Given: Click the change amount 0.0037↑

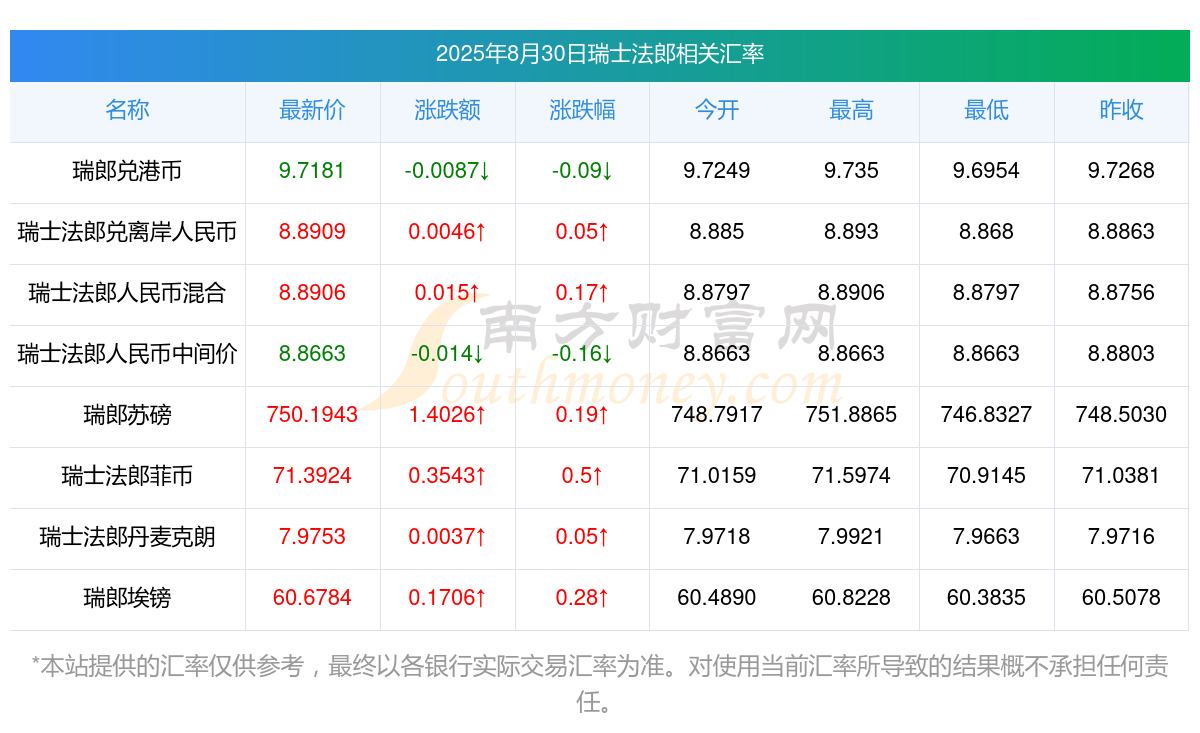Looking at the screenshot, I should 447,537.
